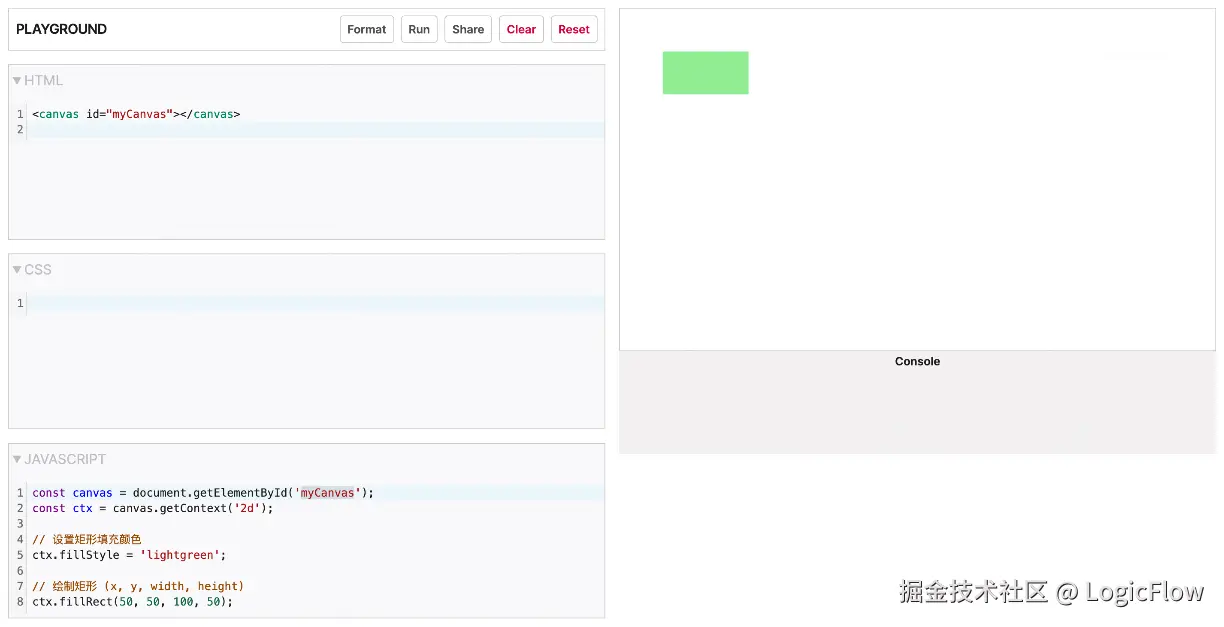Click the ctx.fillRect code line
1224x627 pixels.
[x=132, y=602]
